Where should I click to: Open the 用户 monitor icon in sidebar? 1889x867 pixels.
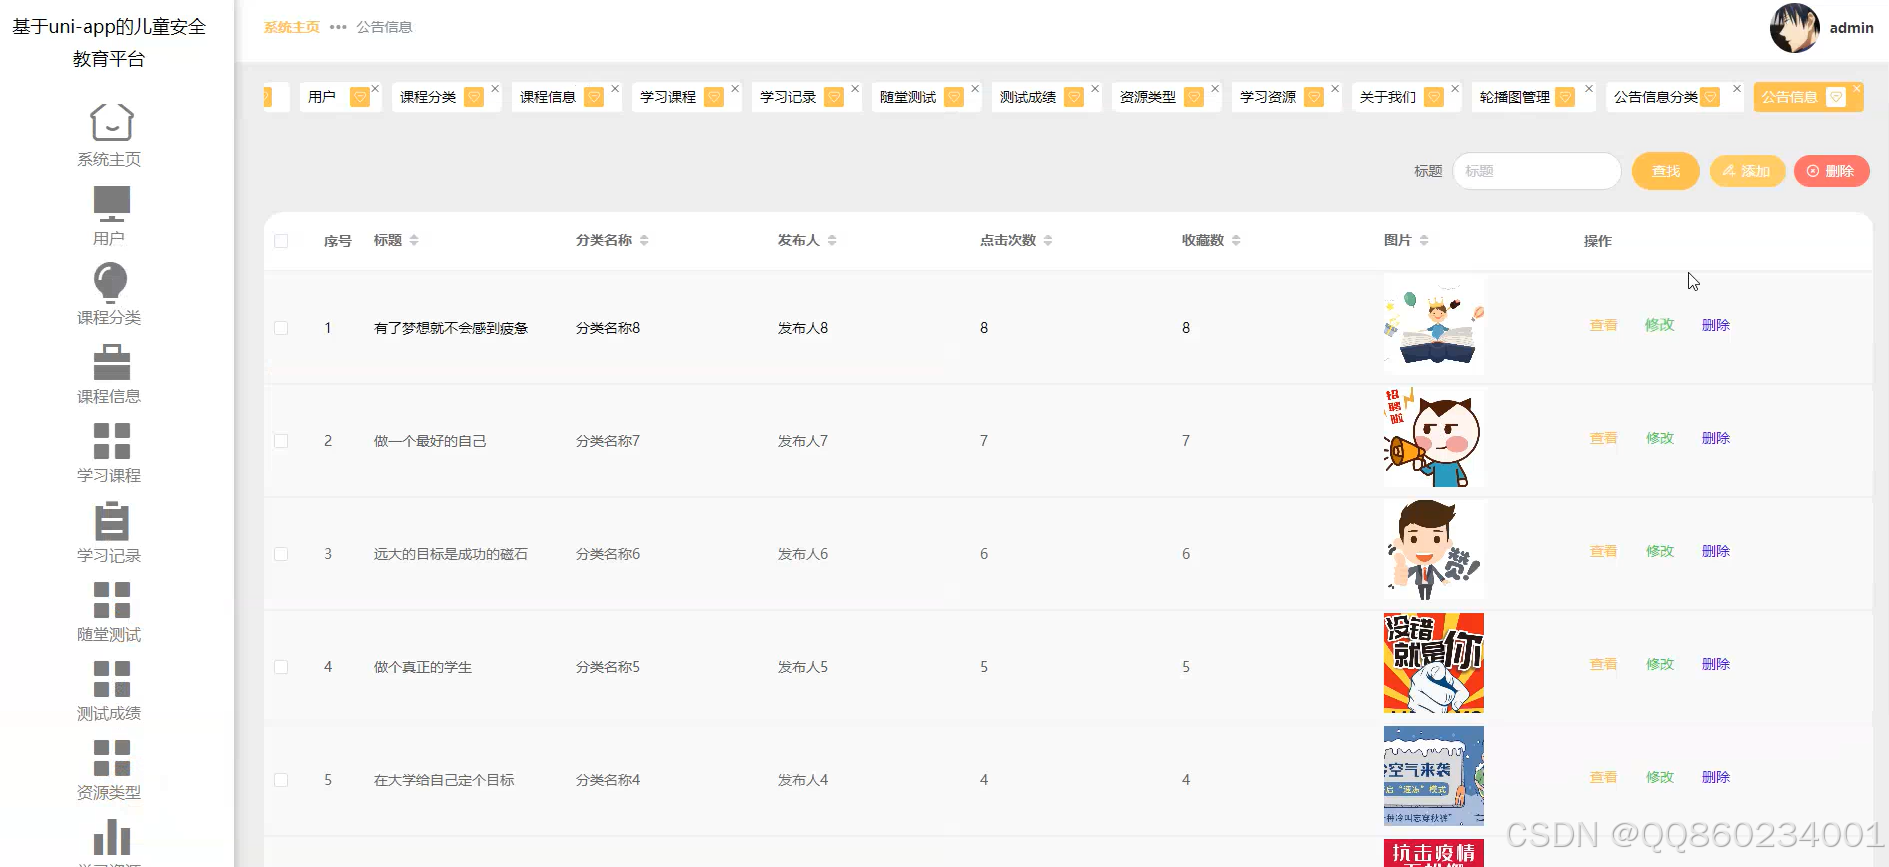111,204
